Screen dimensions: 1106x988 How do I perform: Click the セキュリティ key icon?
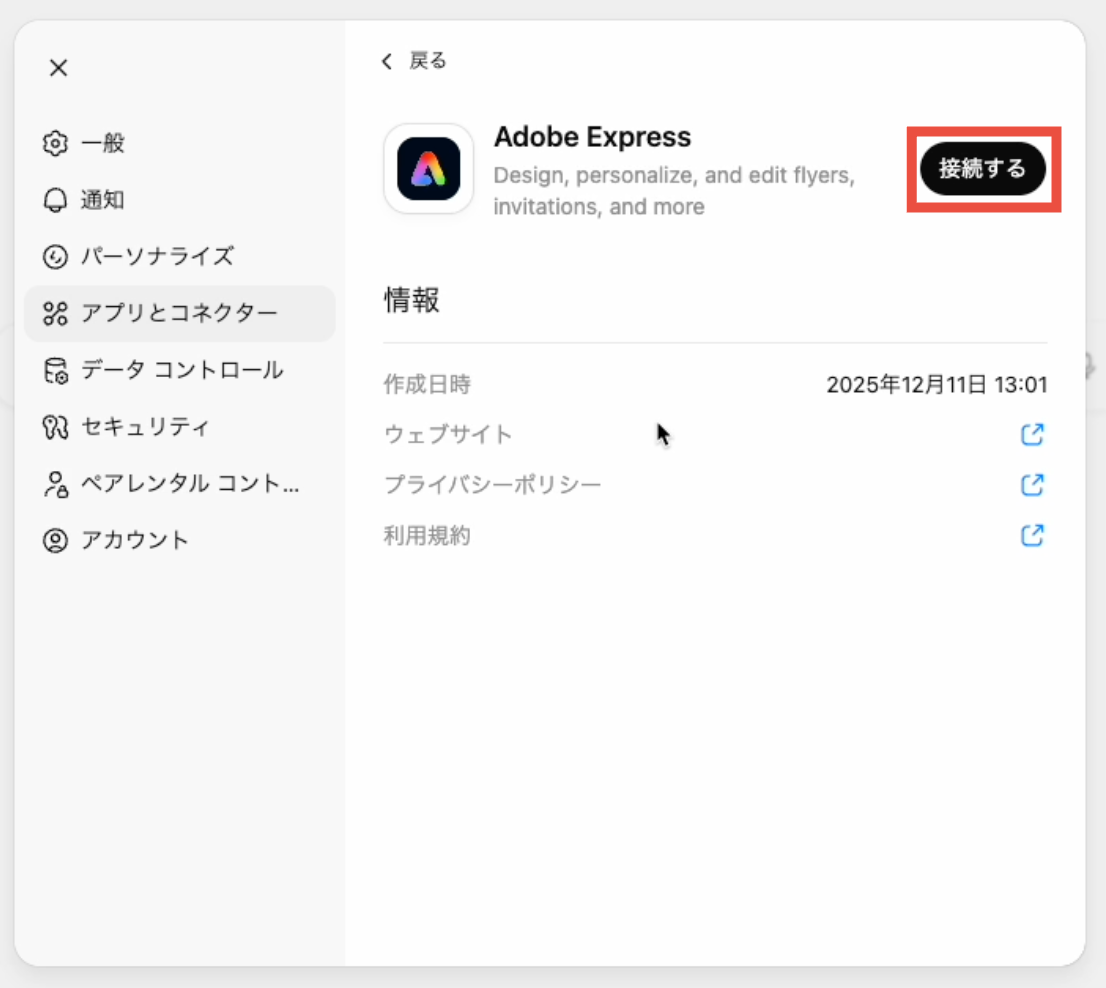point(55,428)
